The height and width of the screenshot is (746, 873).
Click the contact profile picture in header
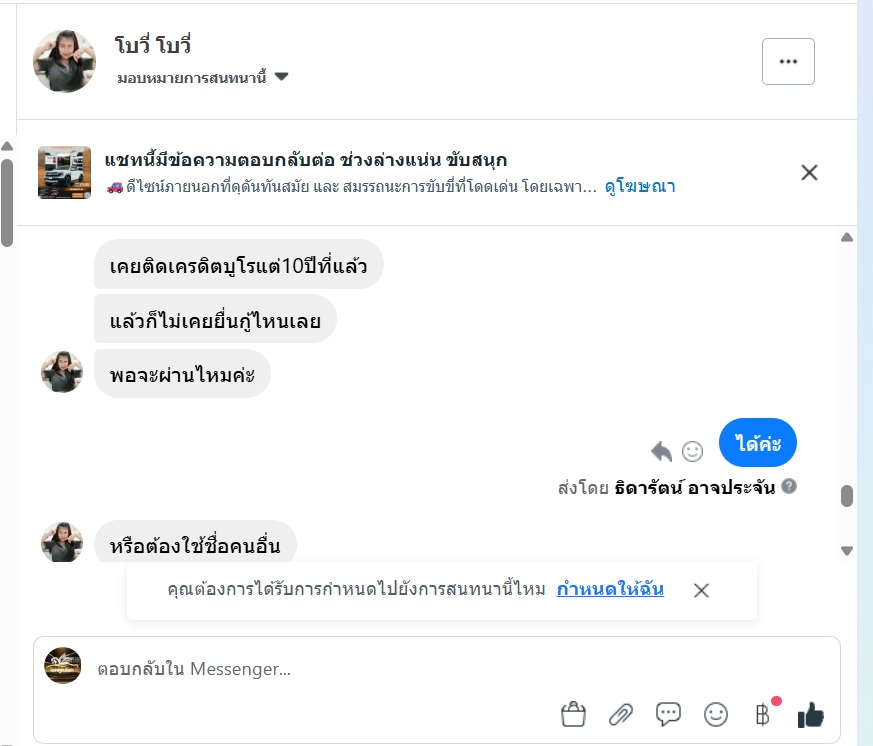point(64,61)
